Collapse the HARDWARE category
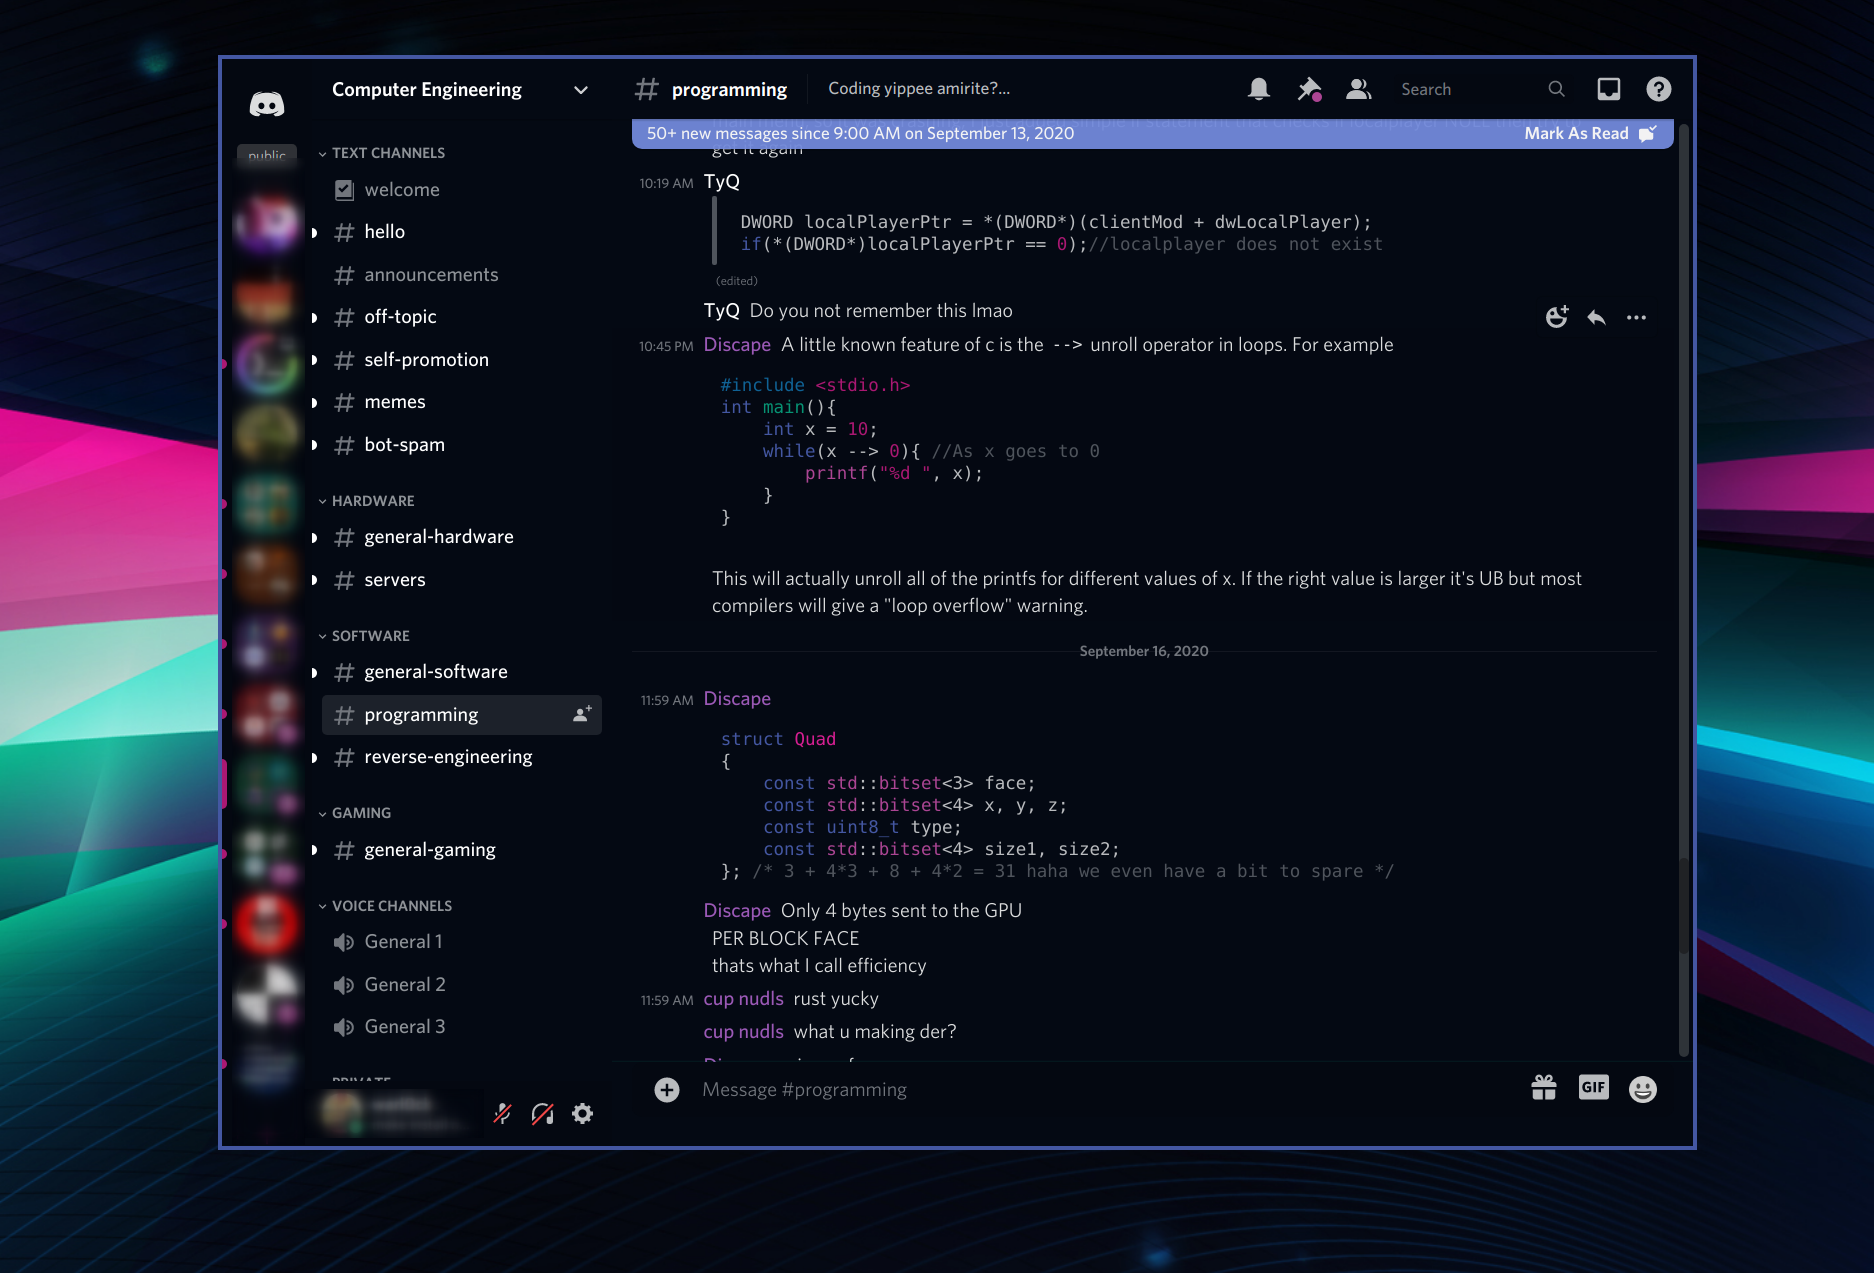This screenshot has width=1874, height=1273. (x=366, y=501)
